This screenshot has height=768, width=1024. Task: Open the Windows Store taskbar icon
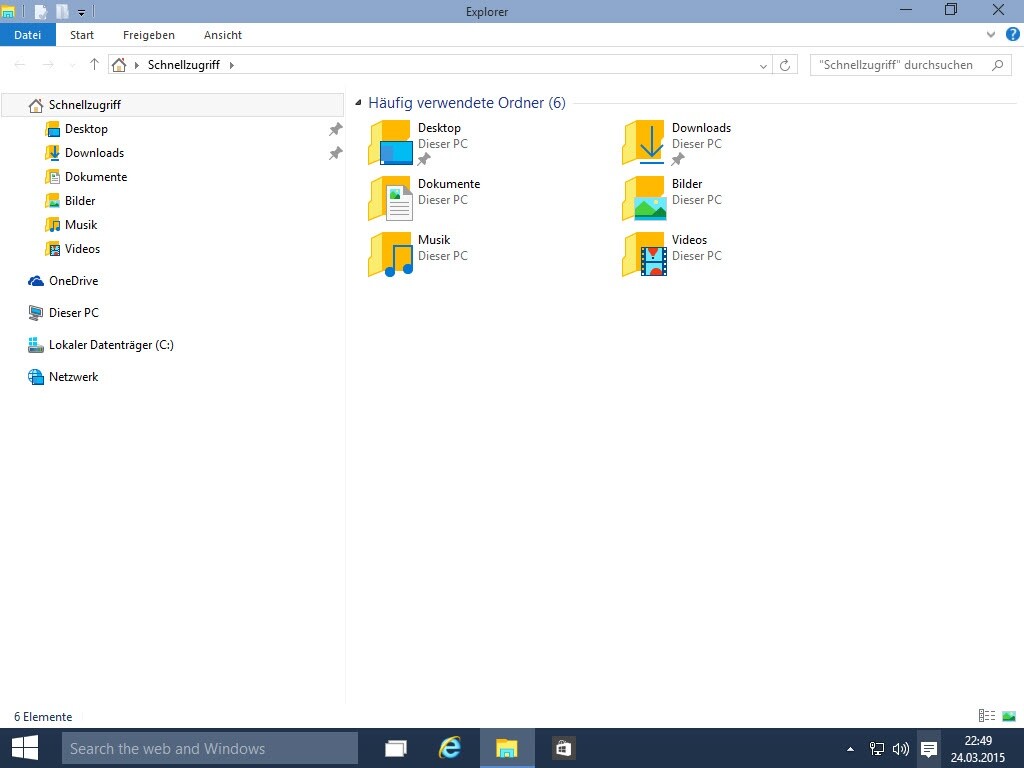point(563,748)
